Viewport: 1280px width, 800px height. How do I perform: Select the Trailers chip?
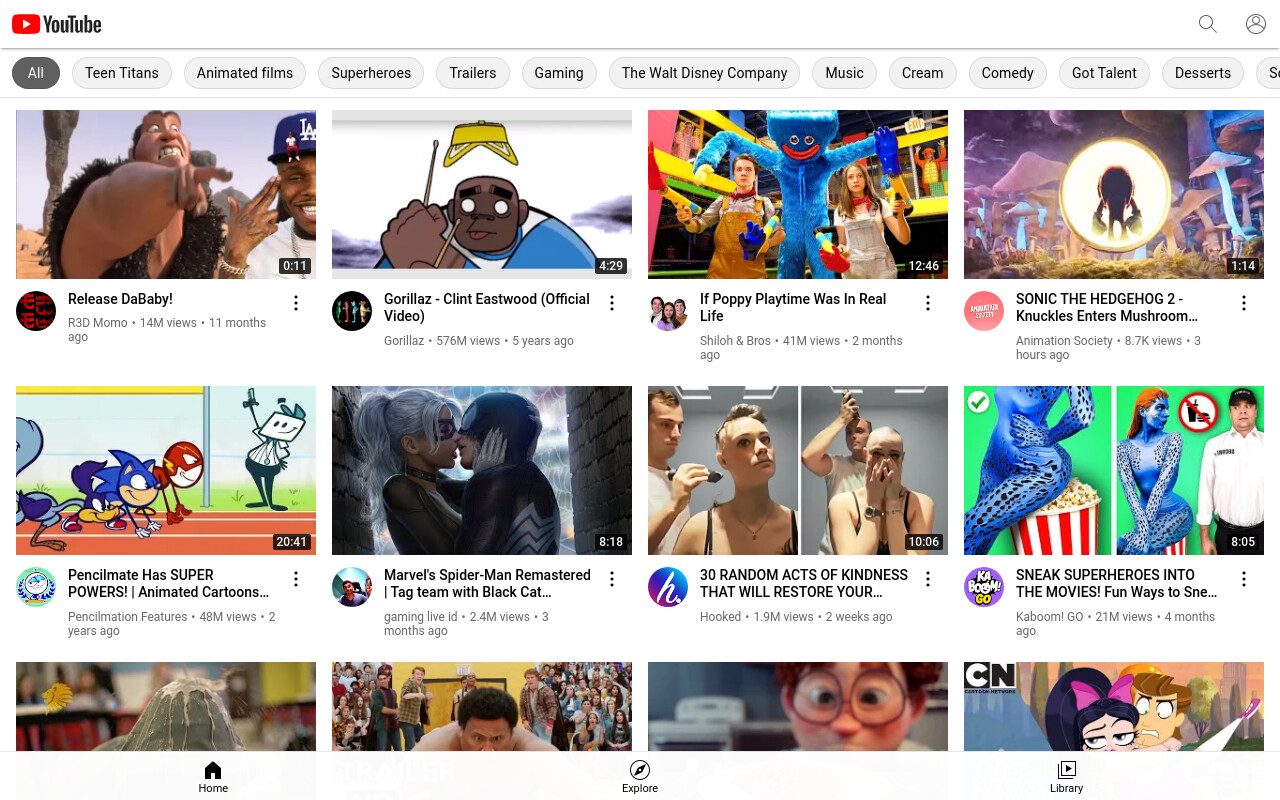point(473,73)
